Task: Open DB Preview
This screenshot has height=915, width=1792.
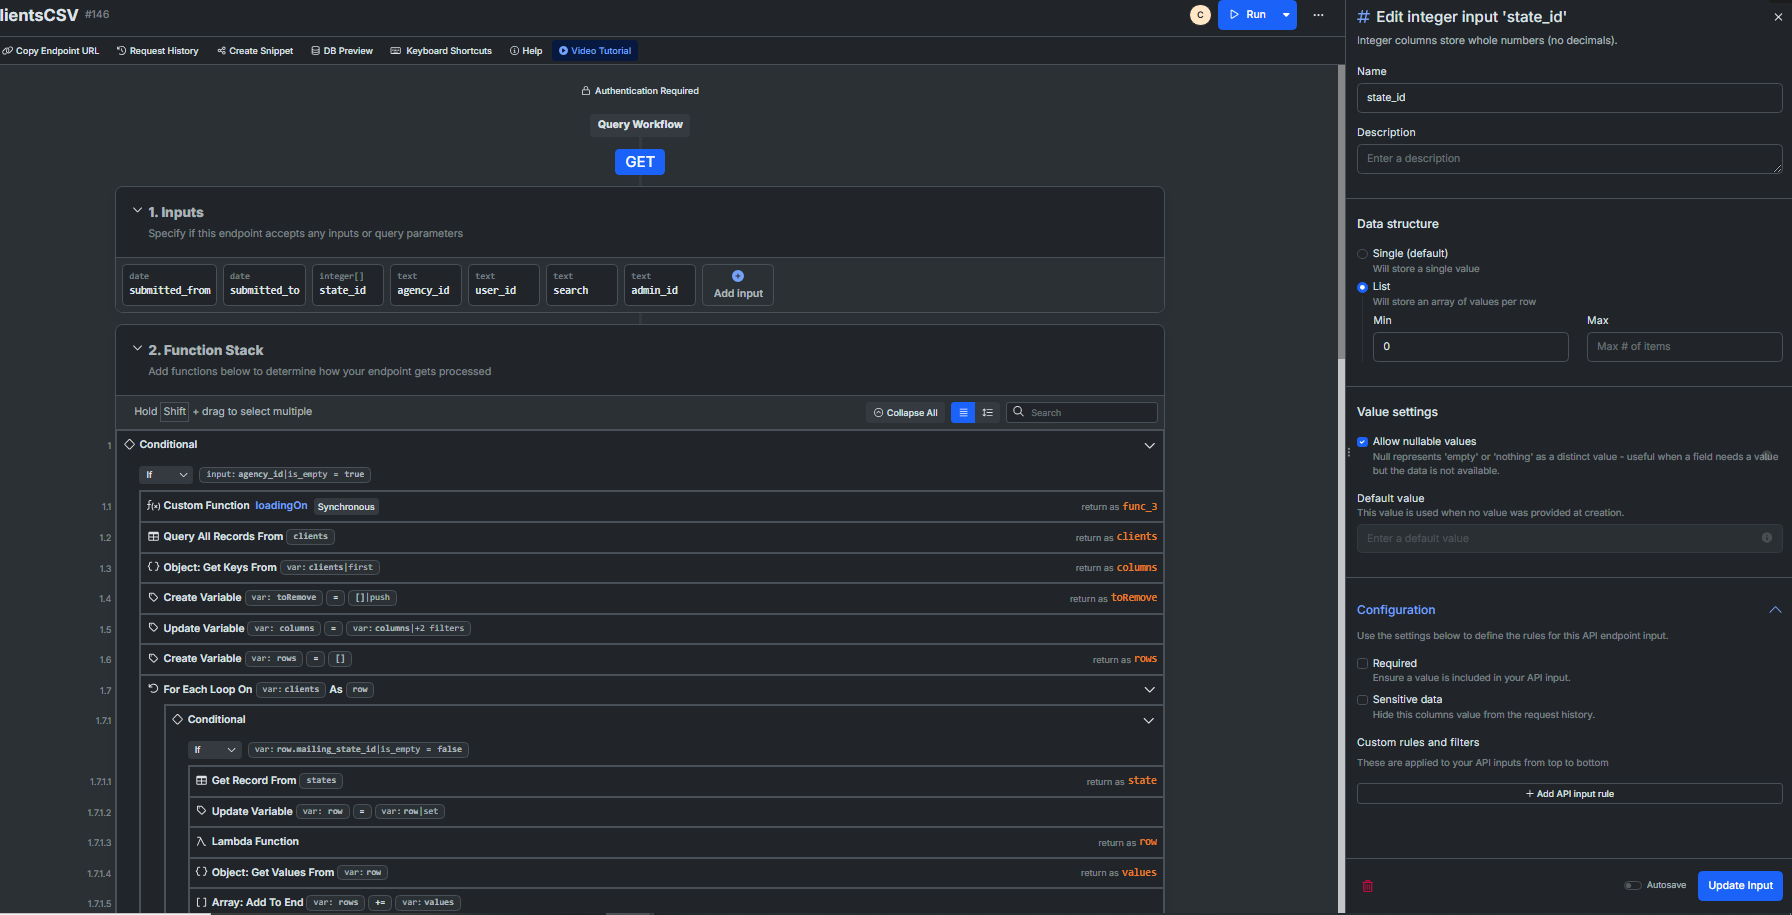Action: click(x=342, y=51)
